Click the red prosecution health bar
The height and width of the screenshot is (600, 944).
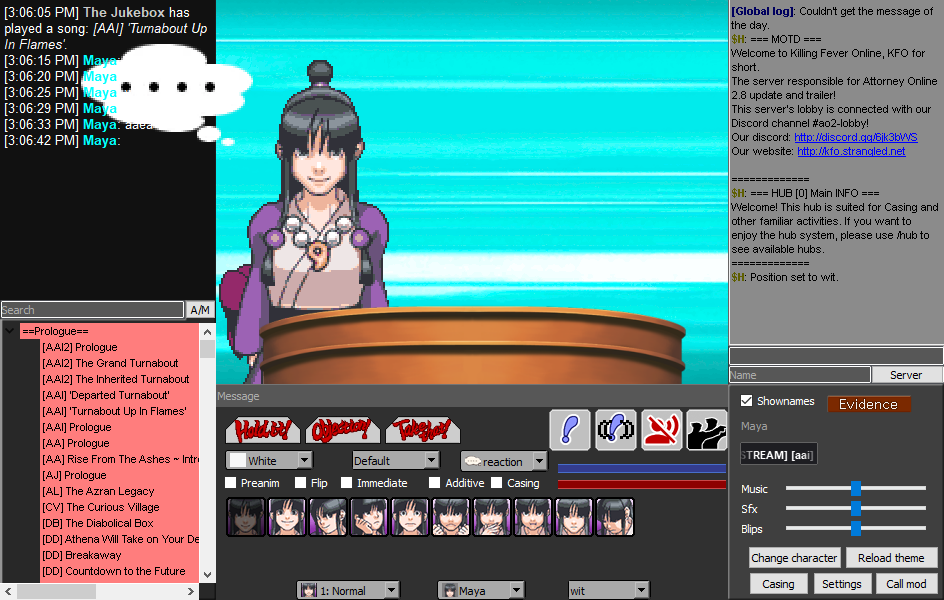pos(642,484)
